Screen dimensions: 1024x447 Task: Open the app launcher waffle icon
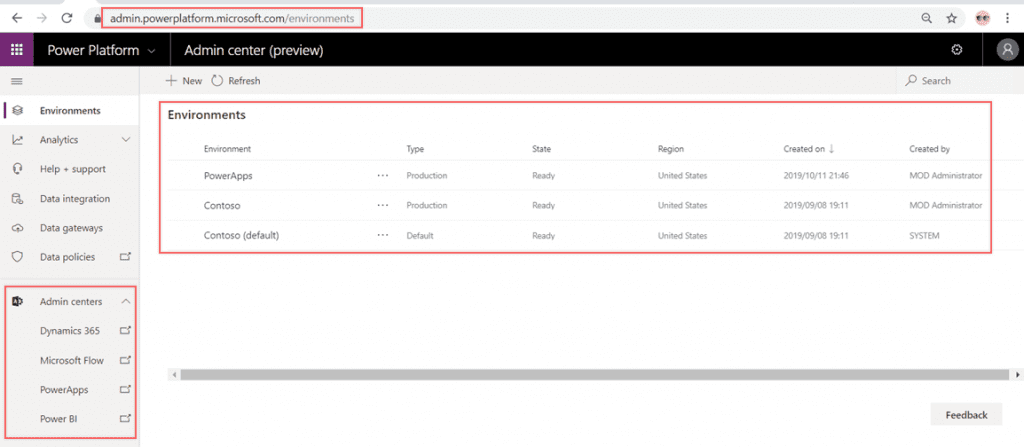point(17,50)
